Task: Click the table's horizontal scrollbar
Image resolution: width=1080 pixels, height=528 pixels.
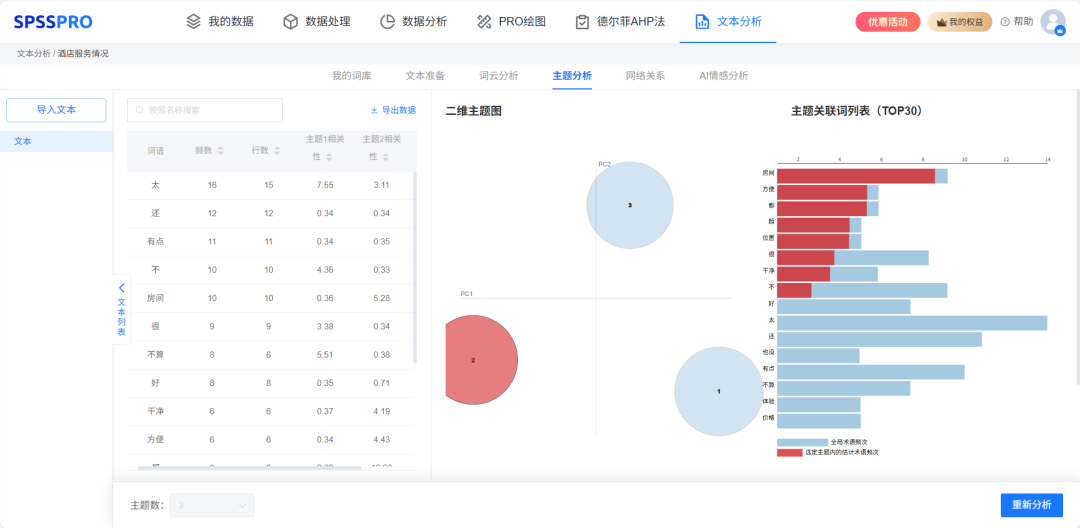Action: pos(249,468)
